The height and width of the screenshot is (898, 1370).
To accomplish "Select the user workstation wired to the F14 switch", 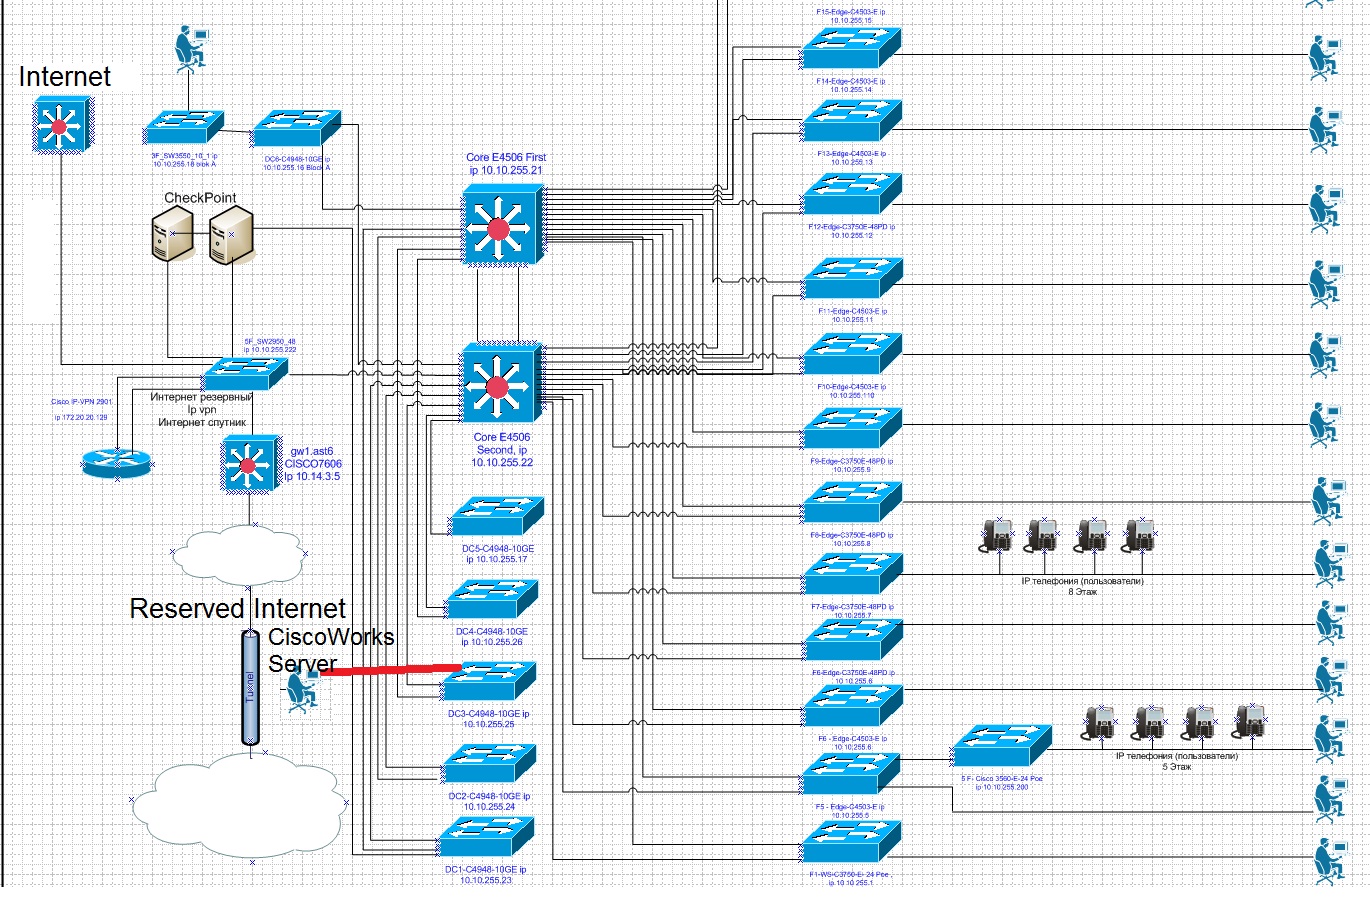I will tap(1326, 130).
